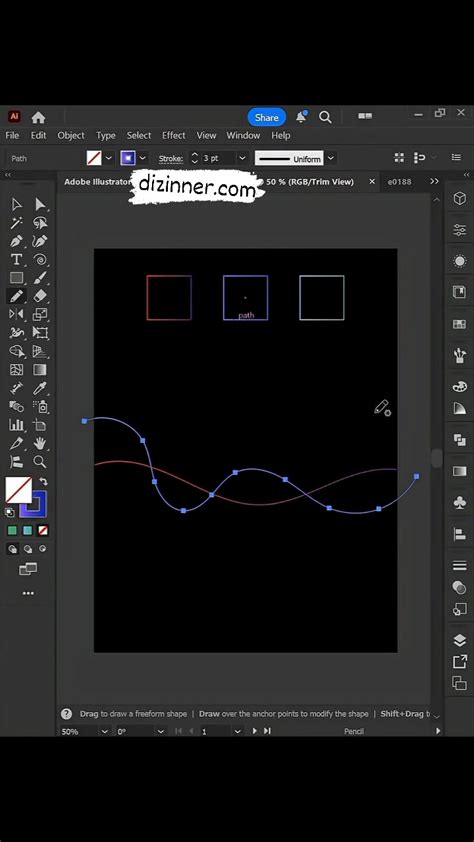Open the Properties panel icon
The image size is (474, 842).
tap(460, 230)
